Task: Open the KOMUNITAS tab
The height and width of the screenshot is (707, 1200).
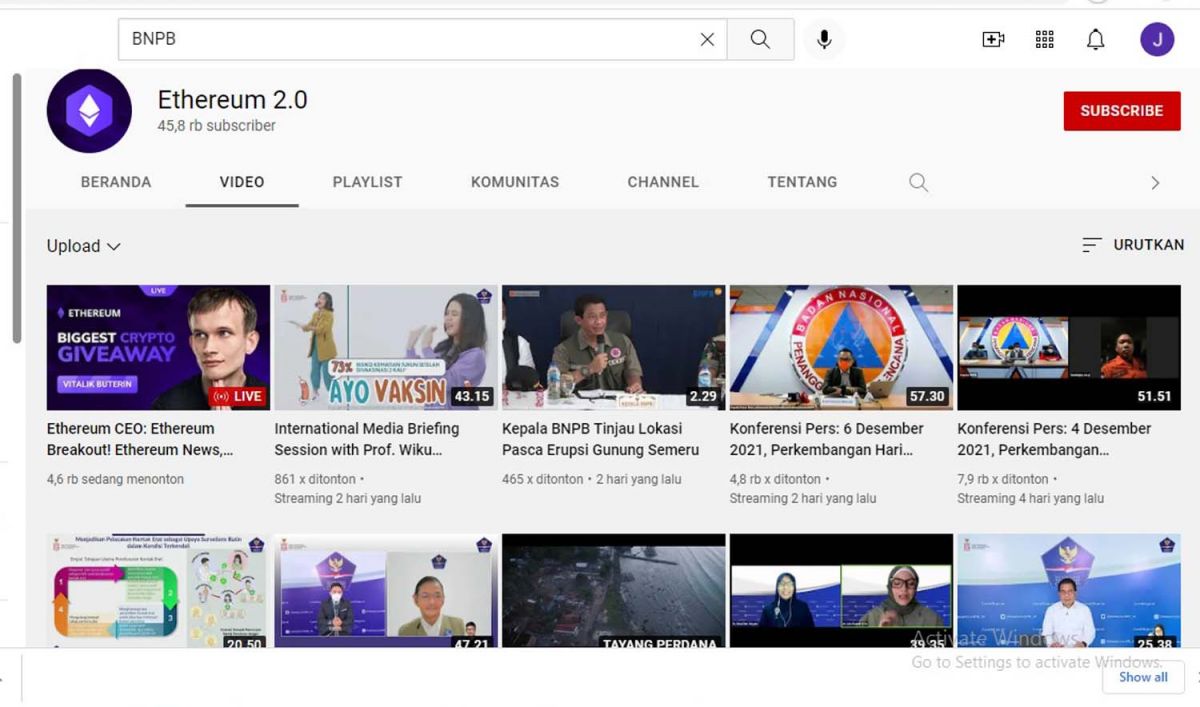Action: click(x=514, y=182)
